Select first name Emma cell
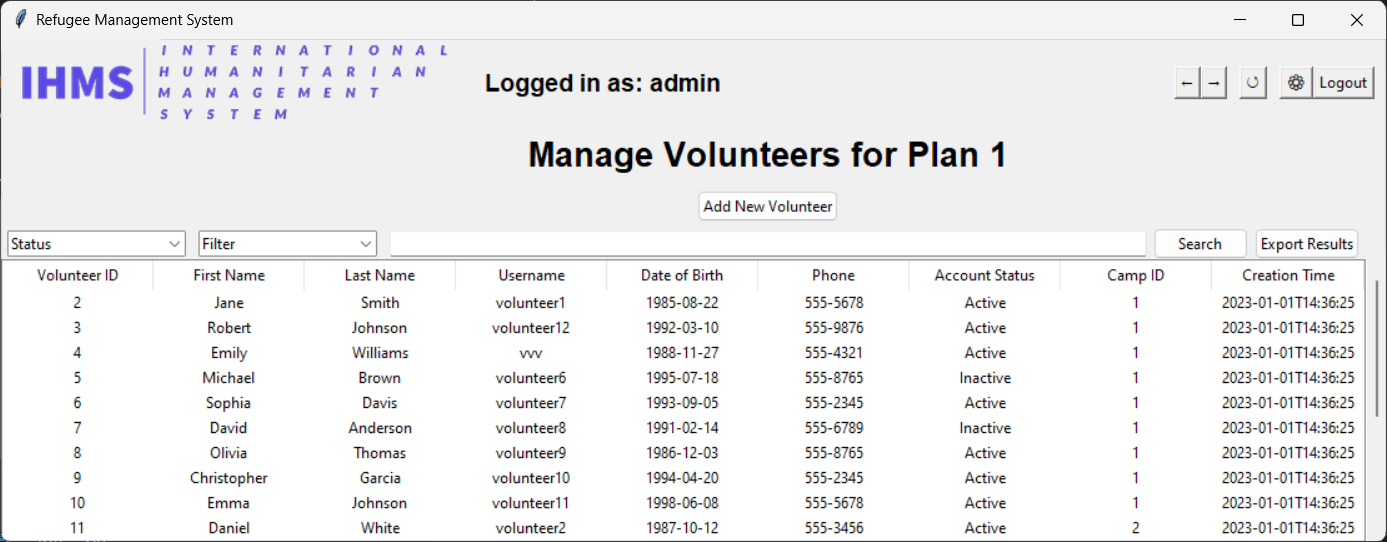Image resolution: width=1387 pixels, height=542 pixels. [229, 503]
